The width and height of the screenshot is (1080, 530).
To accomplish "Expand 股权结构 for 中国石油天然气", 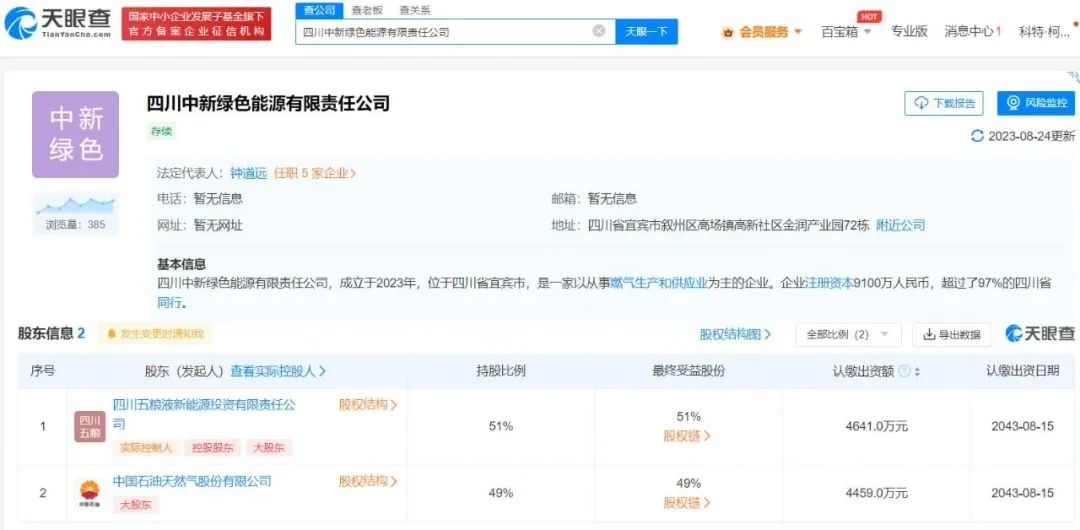I will click(x=368, y=480).
